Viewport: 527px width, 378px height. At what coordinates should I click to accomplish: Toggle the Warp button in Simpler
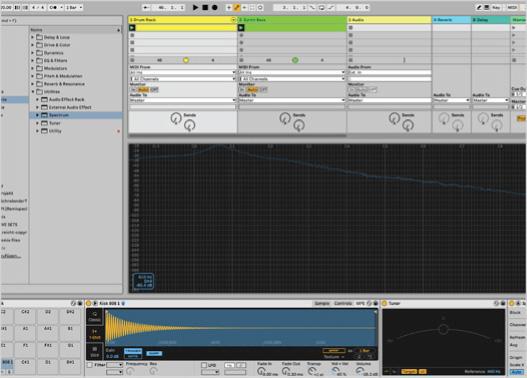point(334,350)
